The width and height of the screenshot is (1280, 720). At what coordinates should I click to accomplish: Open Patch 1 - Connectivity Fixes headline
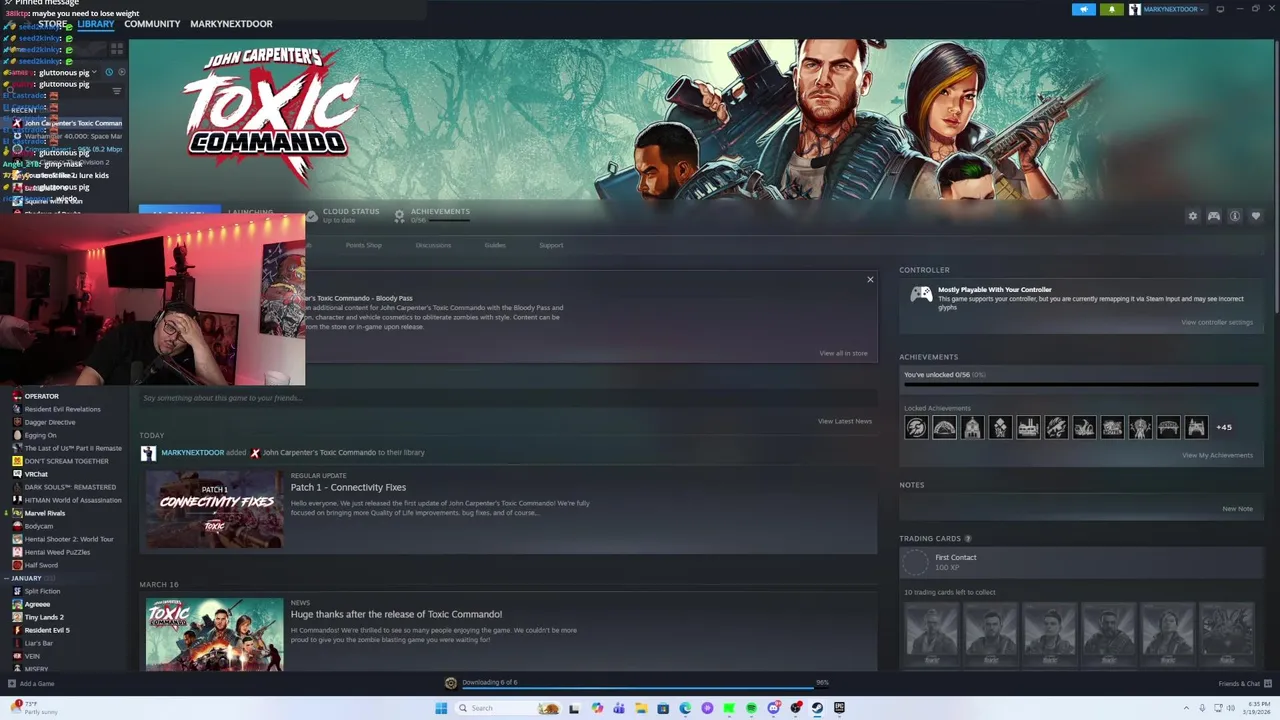pos(348,487)
